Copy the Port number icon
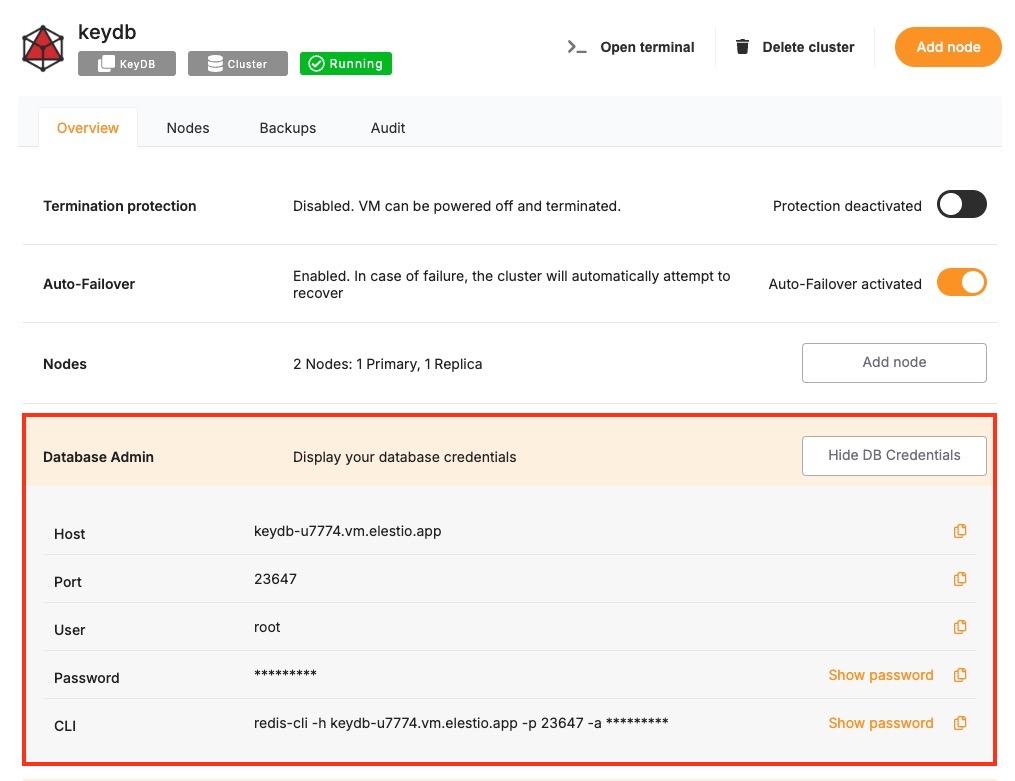The height and width of the screenshot is (781, 1015). (x=960, y=579)
